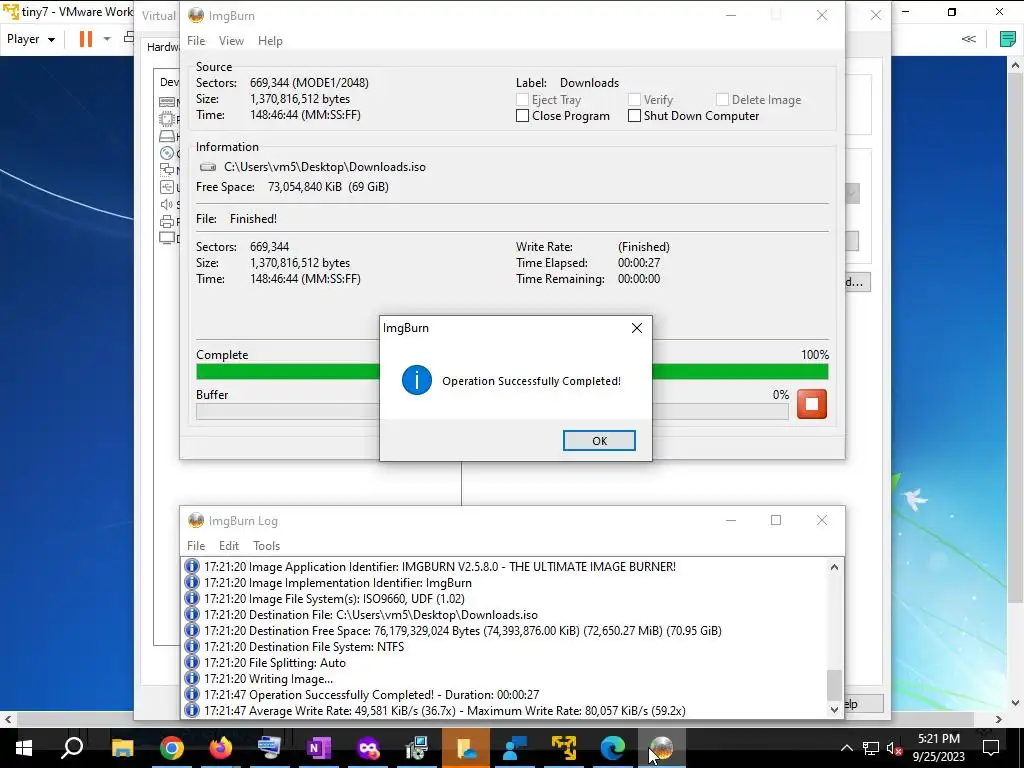Launch Firefox from the taskbar
Image resolution: width=1024 pixels, height=768 pixels.
point(221,748)
